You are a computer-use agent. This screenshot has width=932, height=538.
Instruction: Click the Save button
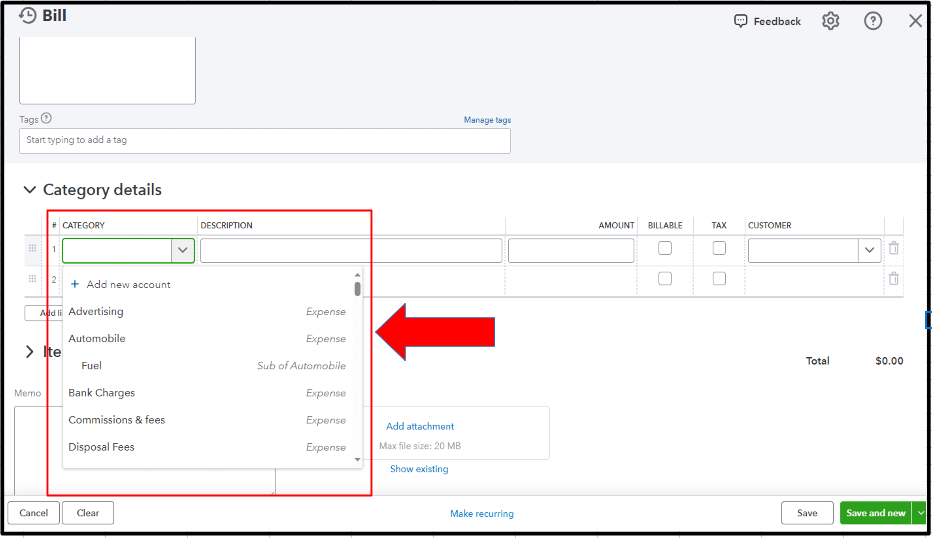(807, 512)
